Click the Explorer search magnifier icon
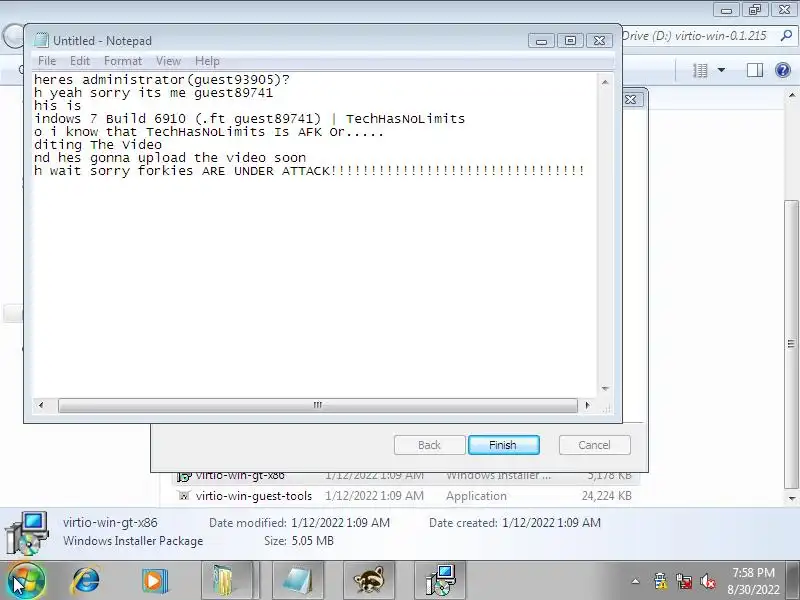 click(786, 36)
